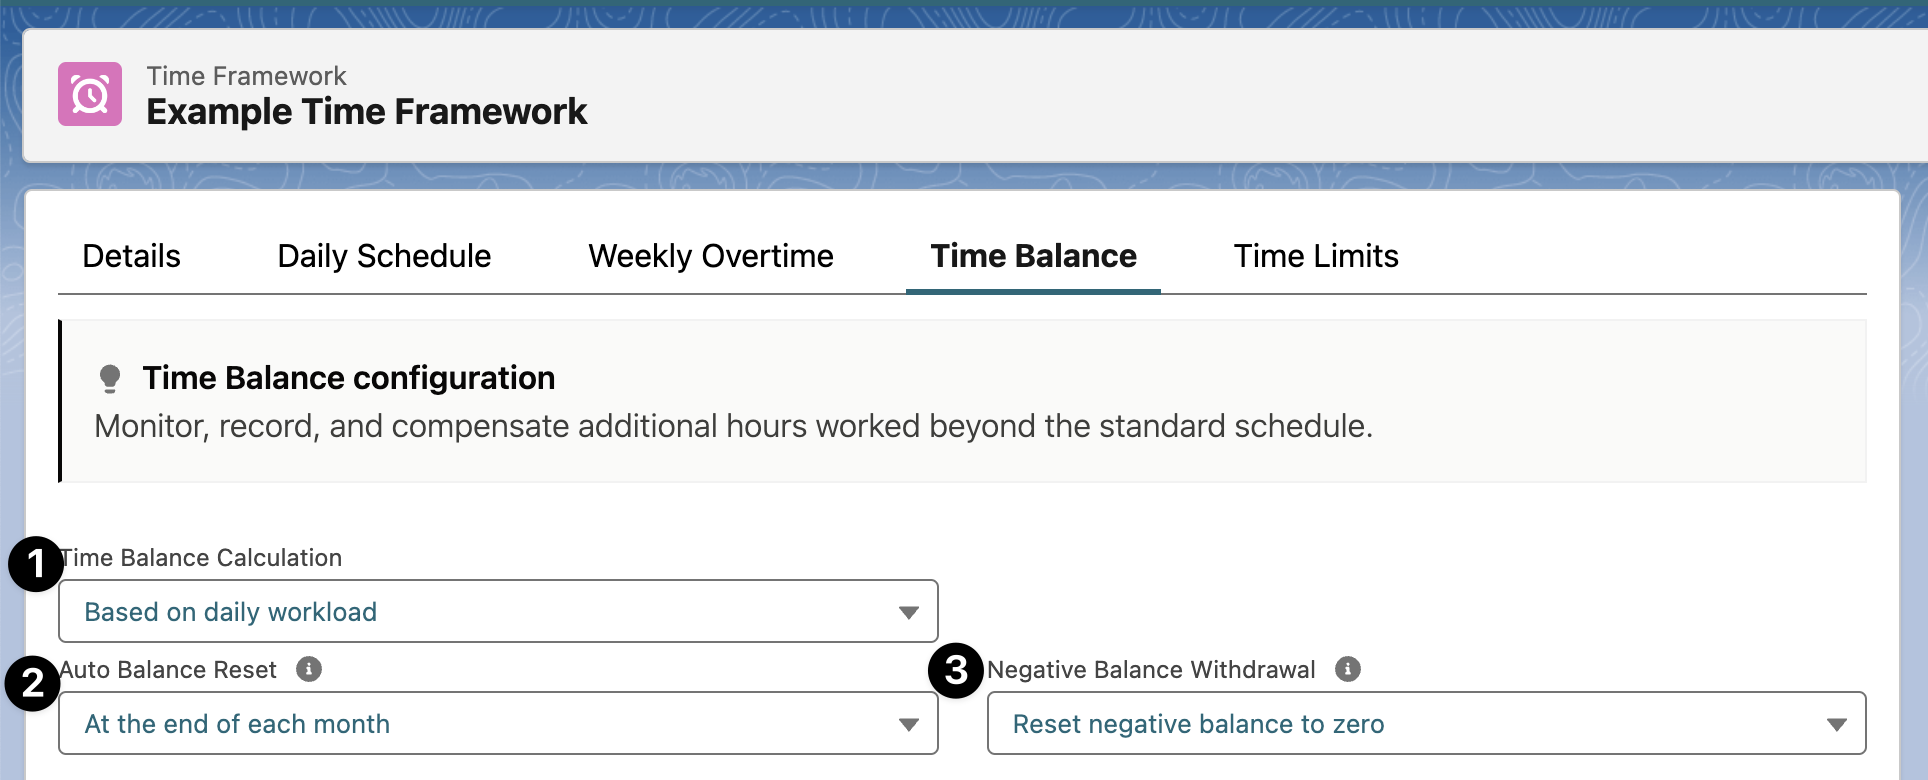The image size is (1928, 780).
Task: Click the number 1 step marker
Action: [35, 565]
